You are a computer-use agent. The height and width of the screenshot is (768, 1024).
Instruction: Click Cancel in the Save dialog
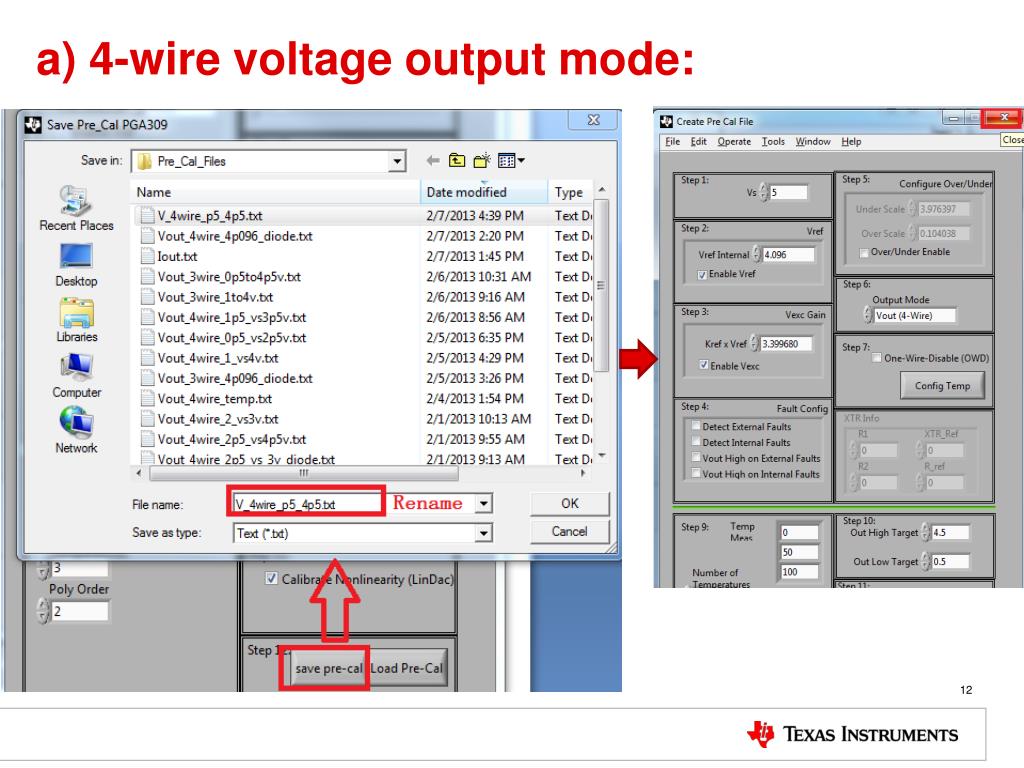click(569, 532)
